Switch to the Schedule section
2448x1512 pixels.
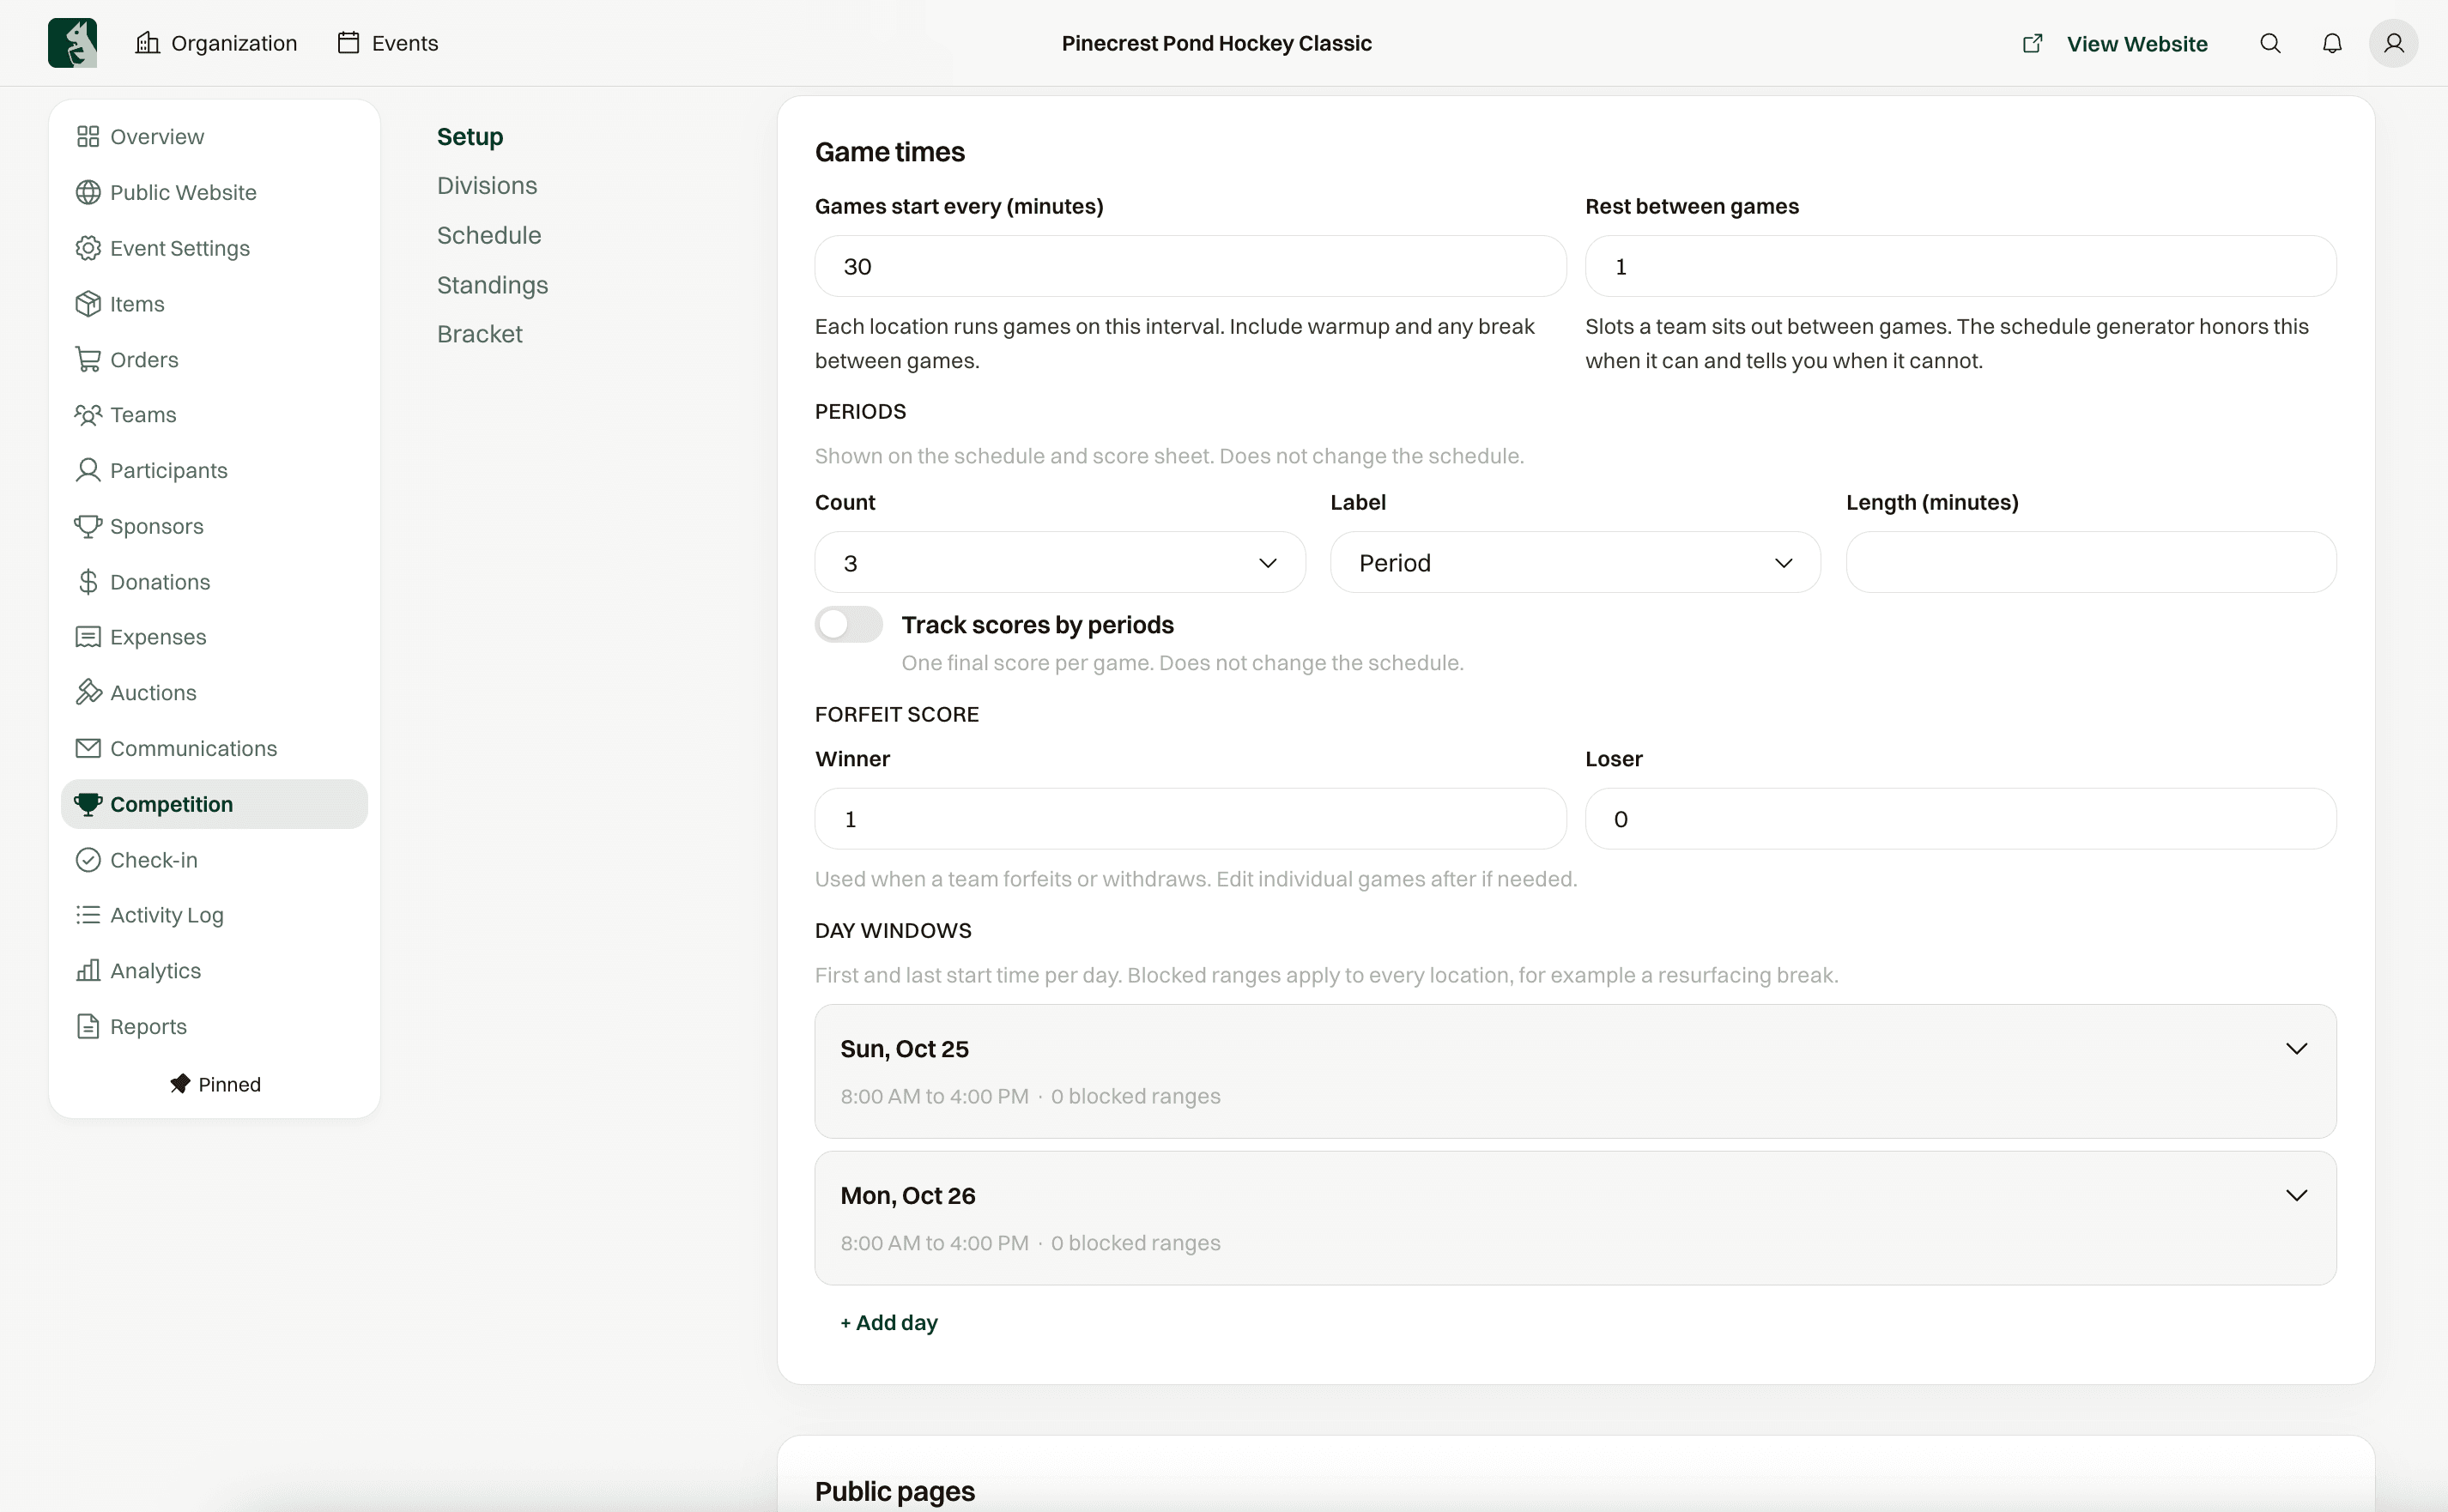coord(489,235)
